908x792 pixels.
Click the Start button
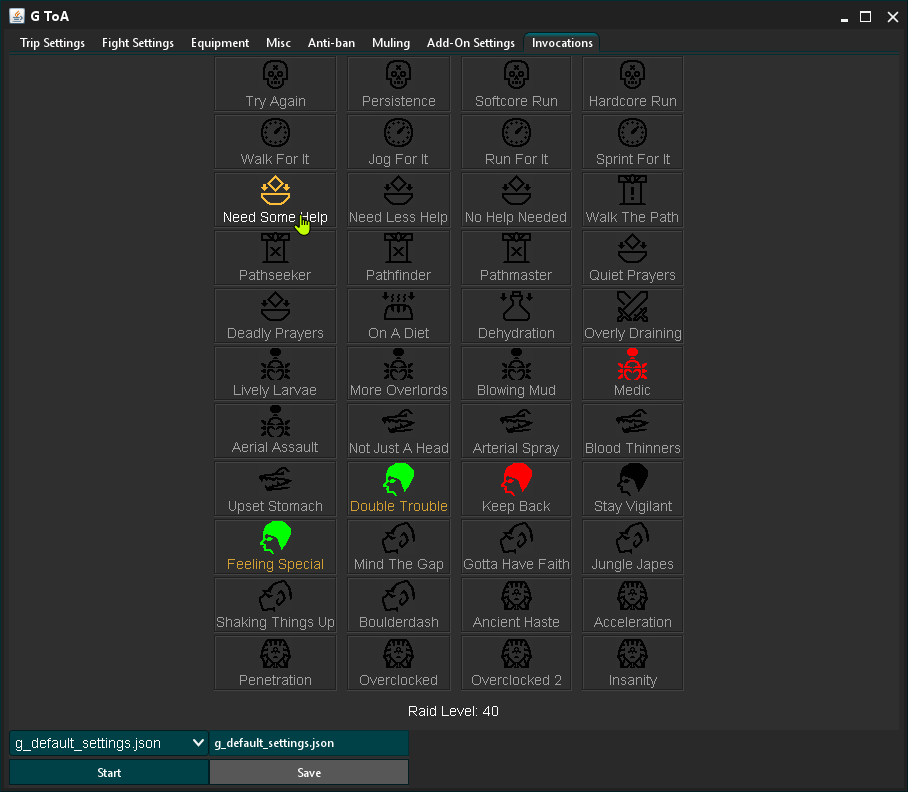pos(109,772)
